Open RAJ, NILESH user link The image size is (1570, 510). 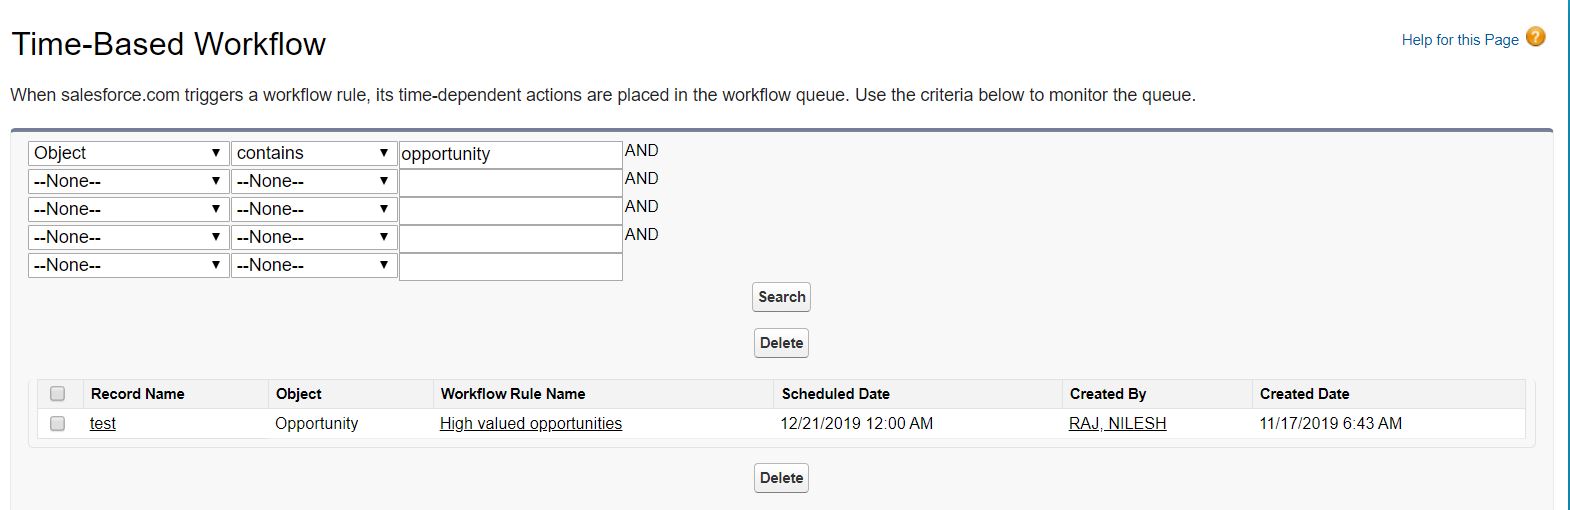click(1117, 424)
